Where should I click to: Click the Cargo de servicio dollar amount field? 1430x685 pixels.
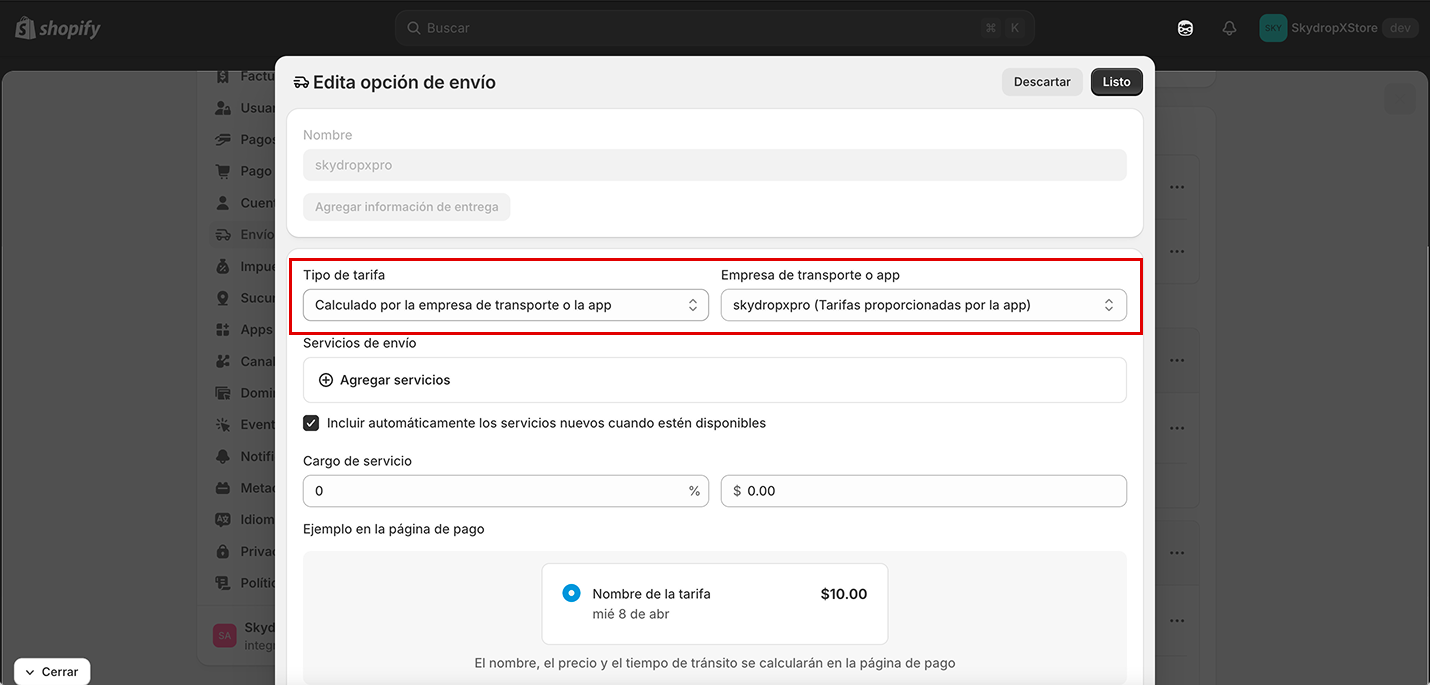[924, 491]
